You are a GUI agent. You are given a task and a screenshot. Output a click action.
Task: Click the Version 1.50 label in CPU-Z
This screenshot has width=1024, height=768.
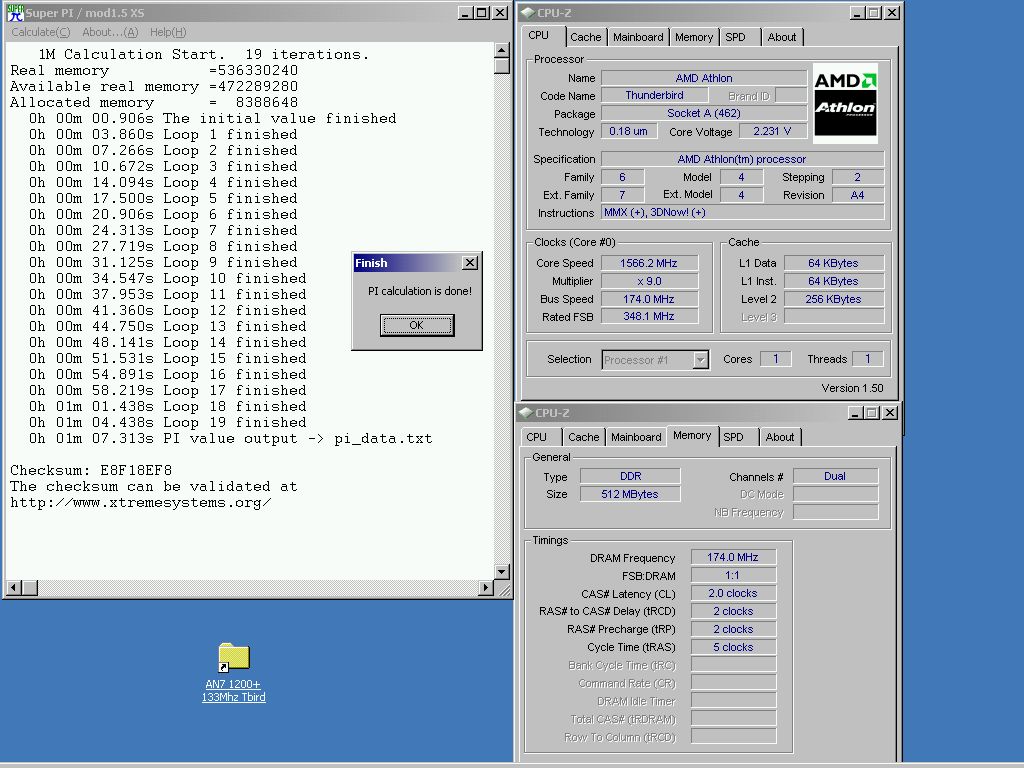(x=852, y=388)
